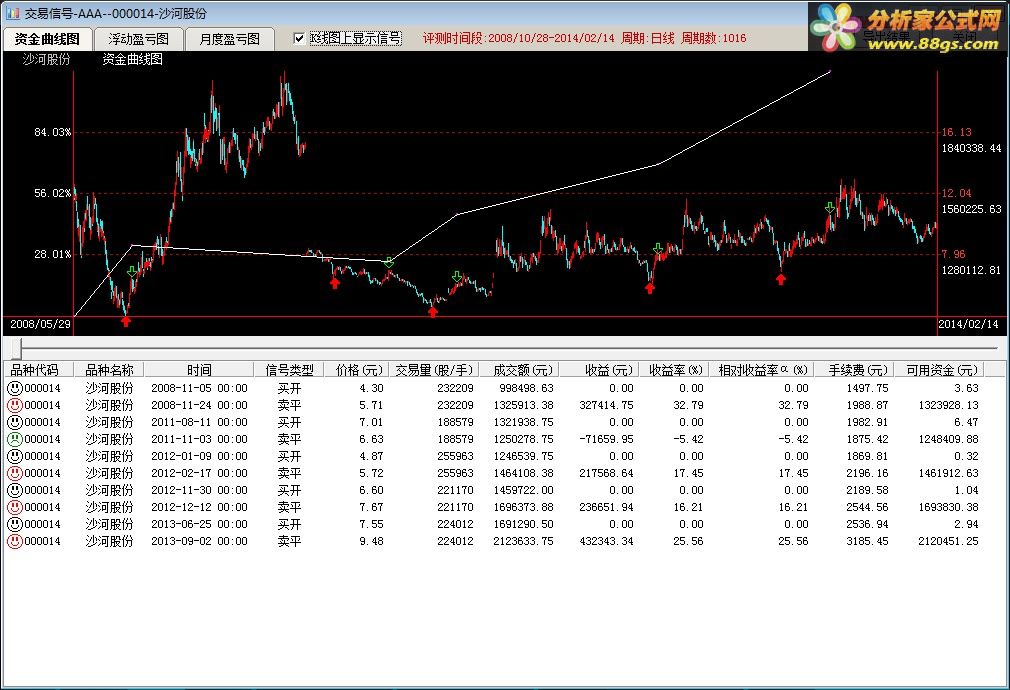Click leftmost red buy arrow at chart bottom
The height and width of the screenshot is (690, 1010).
click(126, 321)
